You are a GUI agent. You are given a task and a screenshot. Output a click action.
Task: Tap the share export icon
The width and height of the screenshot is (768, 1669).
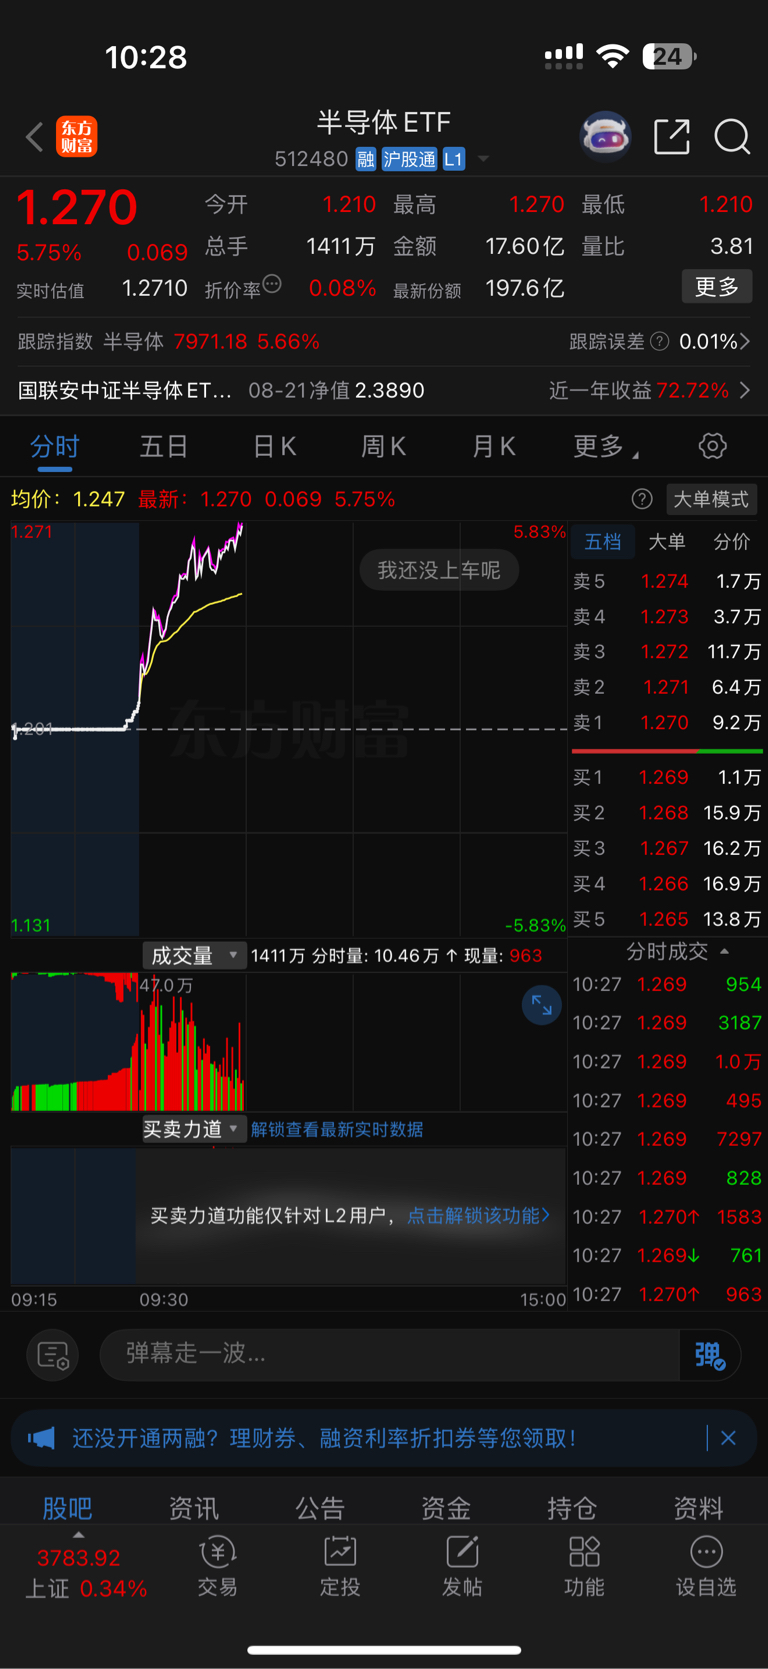tap(672, 136)
